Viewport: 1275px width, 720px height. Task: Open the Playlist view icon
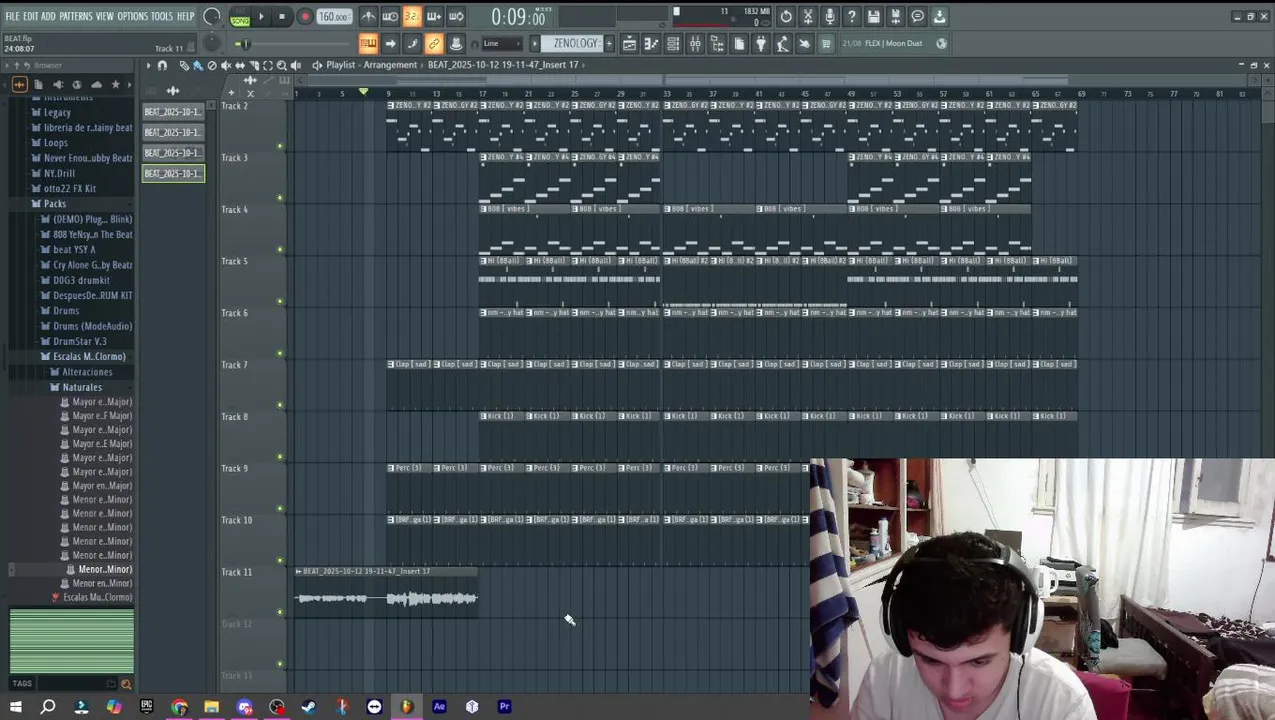629,43
